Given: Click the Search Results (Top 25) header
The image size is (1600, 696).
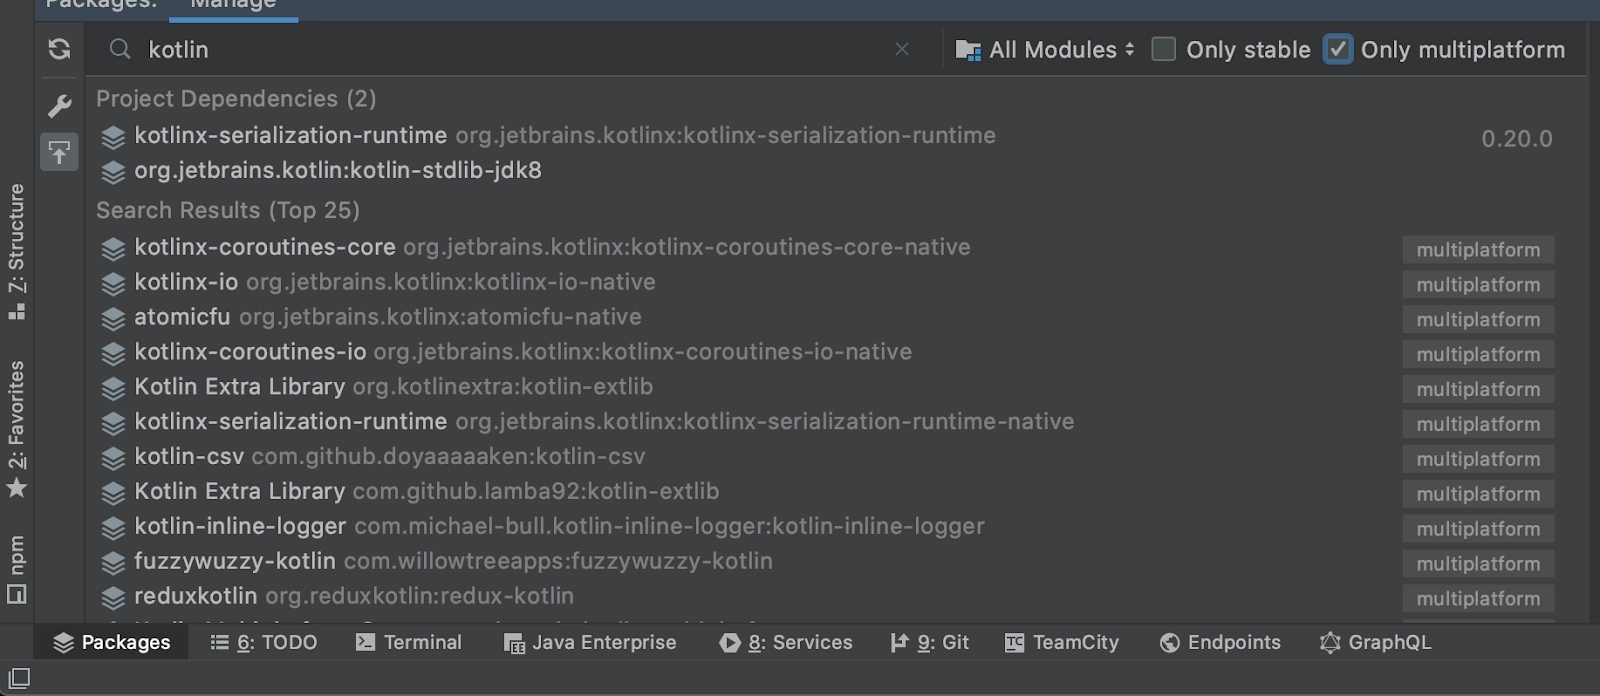Looking at the screenshot, I should click(228, 211).
